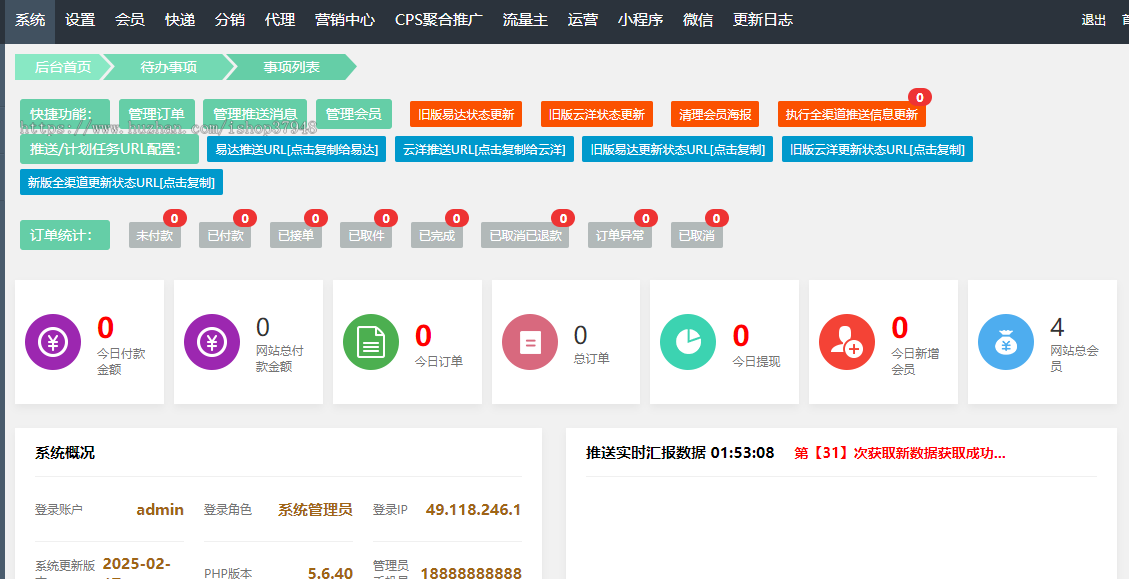Click the pink list icon for 总订单
The height and width of the screenshot is (579, 1129).
[530, 342]
